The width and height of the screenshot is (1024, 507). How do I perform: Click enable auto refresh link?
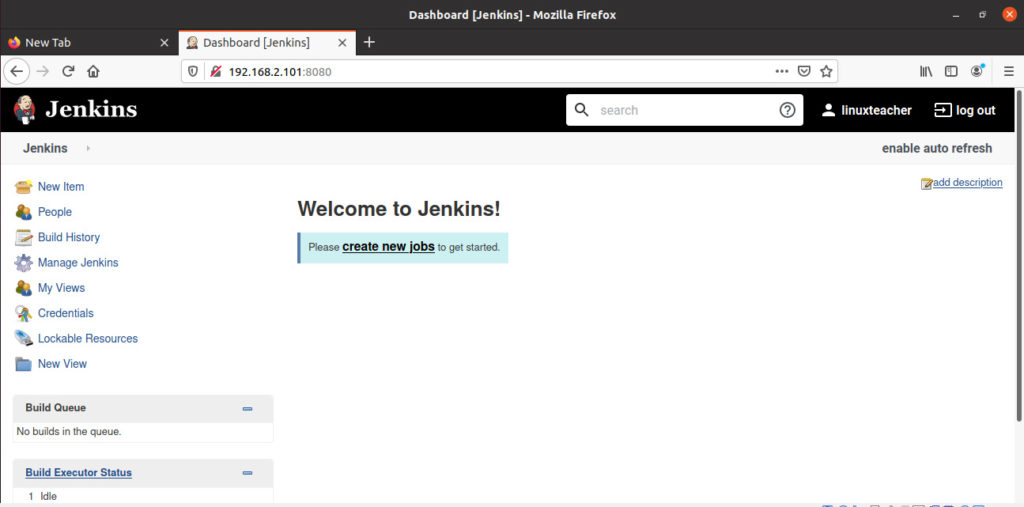click(x=936, y=148)
